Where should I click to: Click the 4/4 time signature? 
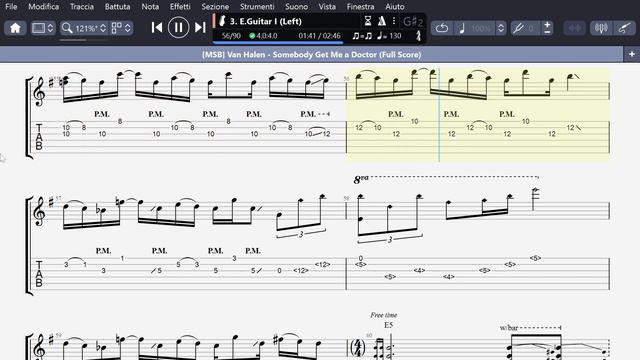[x=358, y=348]
